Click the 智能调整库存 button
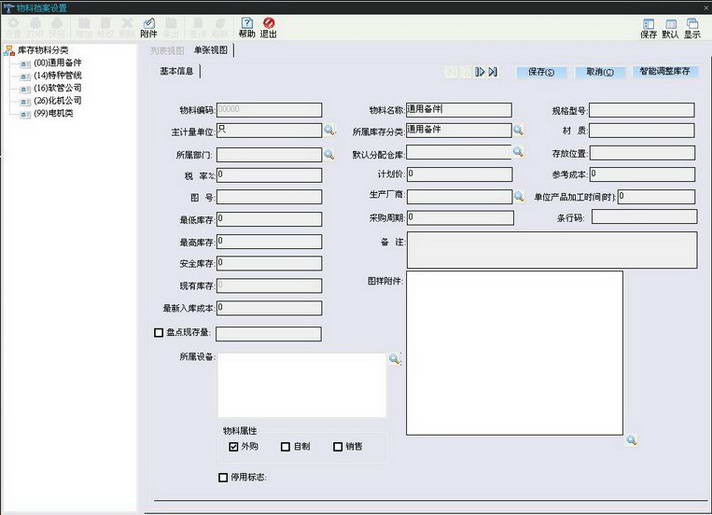This screenshot has height=515, width=712. (665, 71)
